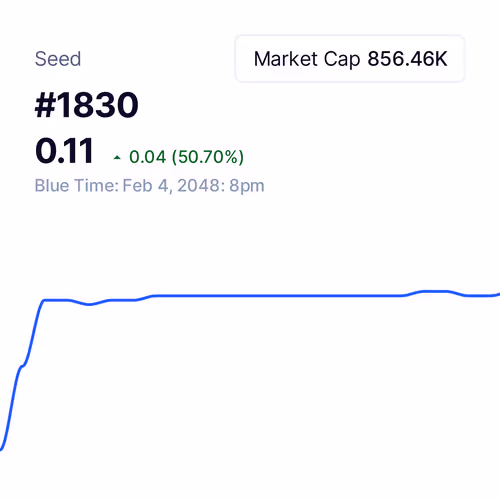Click the 8pm time text
This screenshot has width=500, height=500.
(247, 186)
